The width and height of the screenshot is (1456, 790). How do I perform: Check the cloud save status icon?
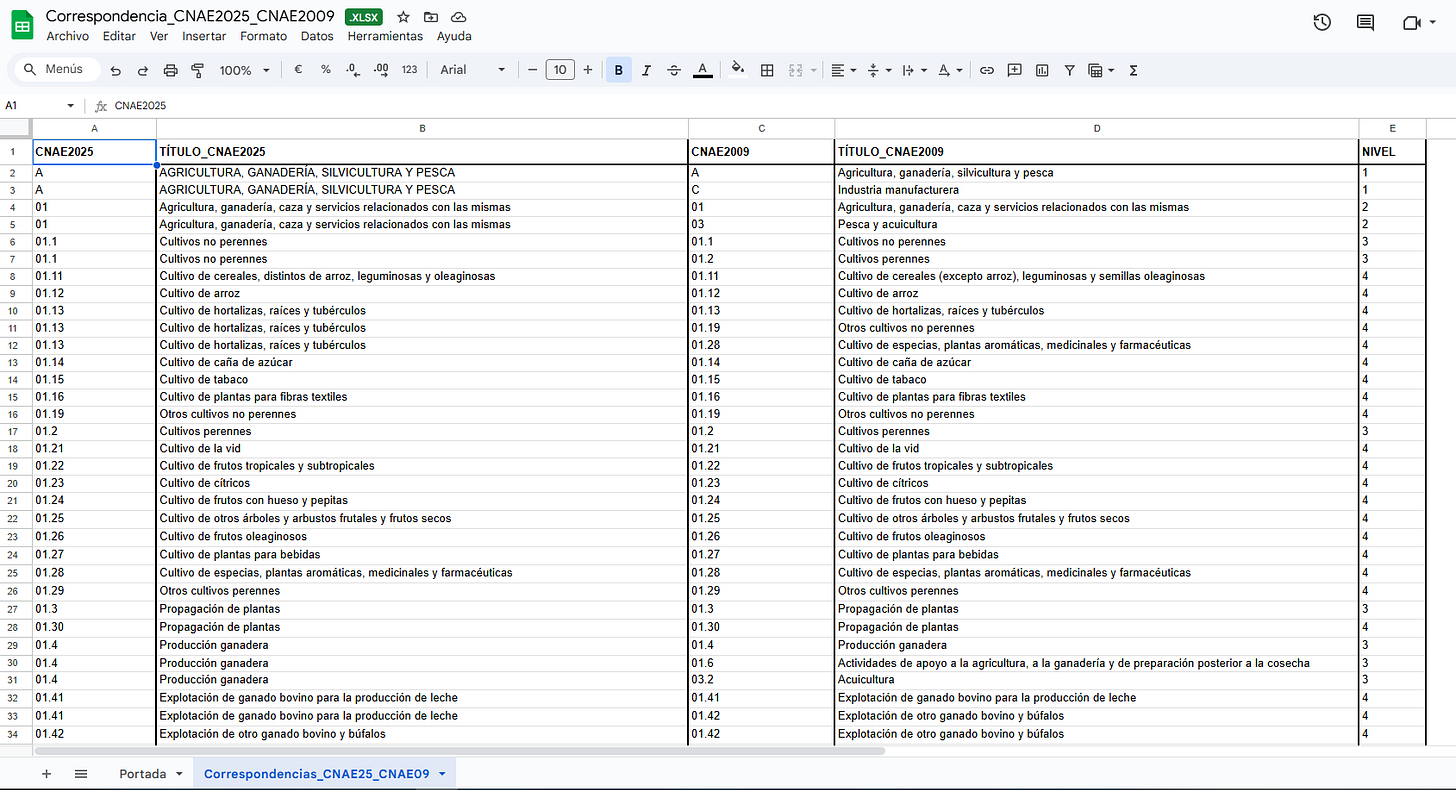458,17
